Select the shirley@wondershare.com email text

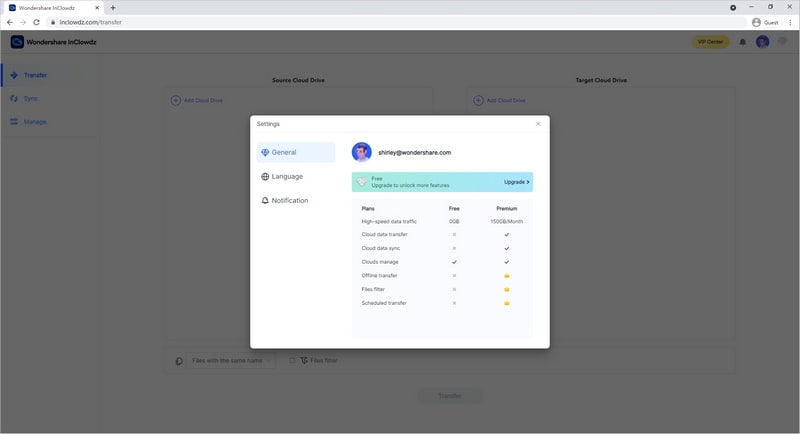(x=414, y=152)
